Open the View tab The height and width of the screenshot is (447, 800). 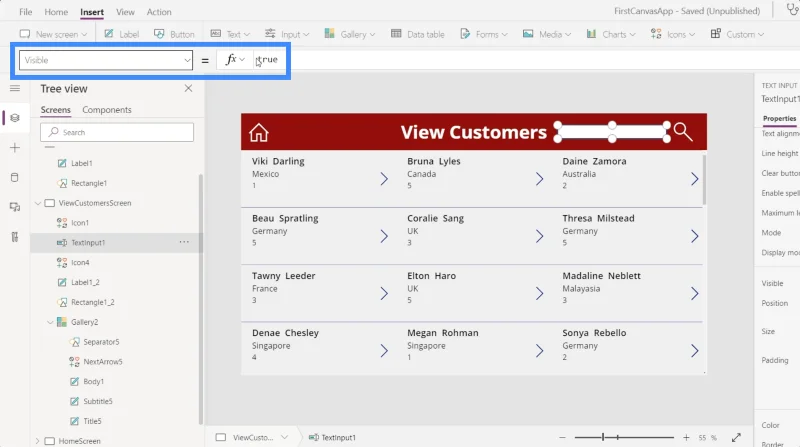[x=125, y=12]
